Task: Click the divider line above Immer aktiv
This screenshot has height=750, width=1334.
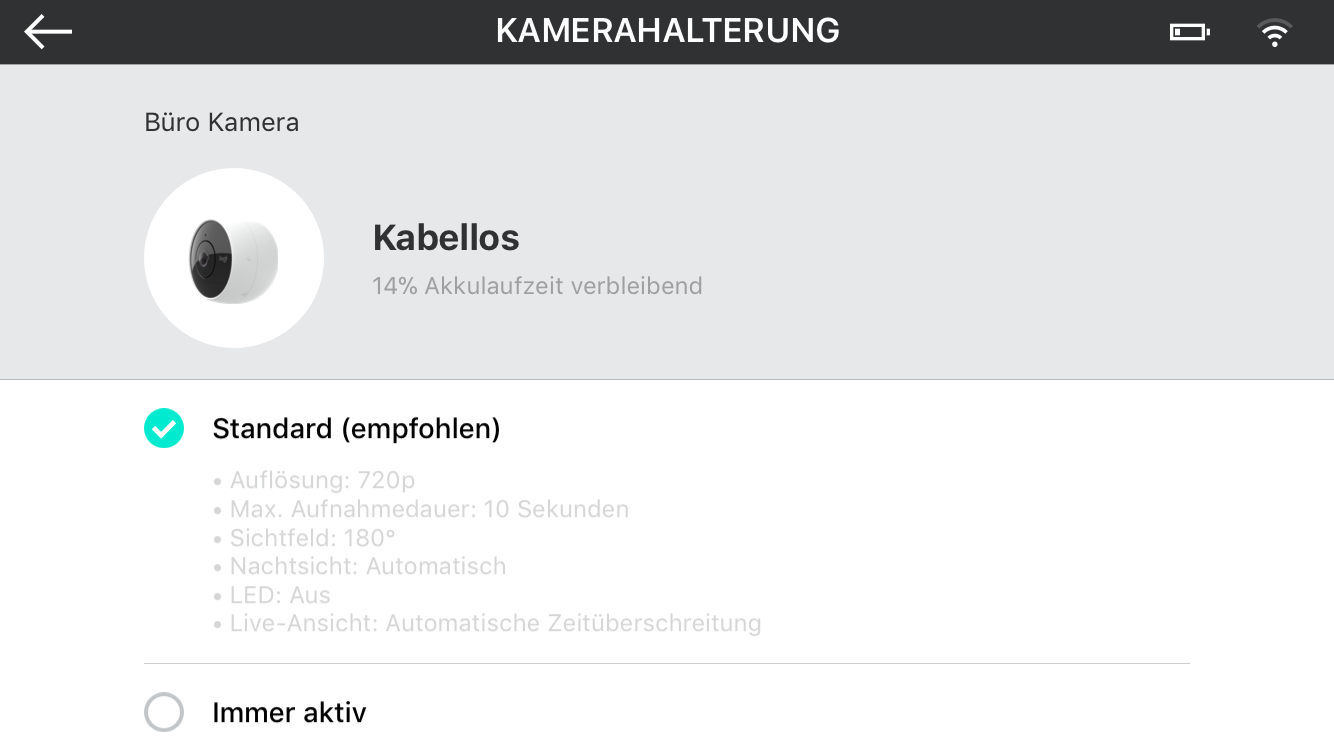Action: click(667, 663)
